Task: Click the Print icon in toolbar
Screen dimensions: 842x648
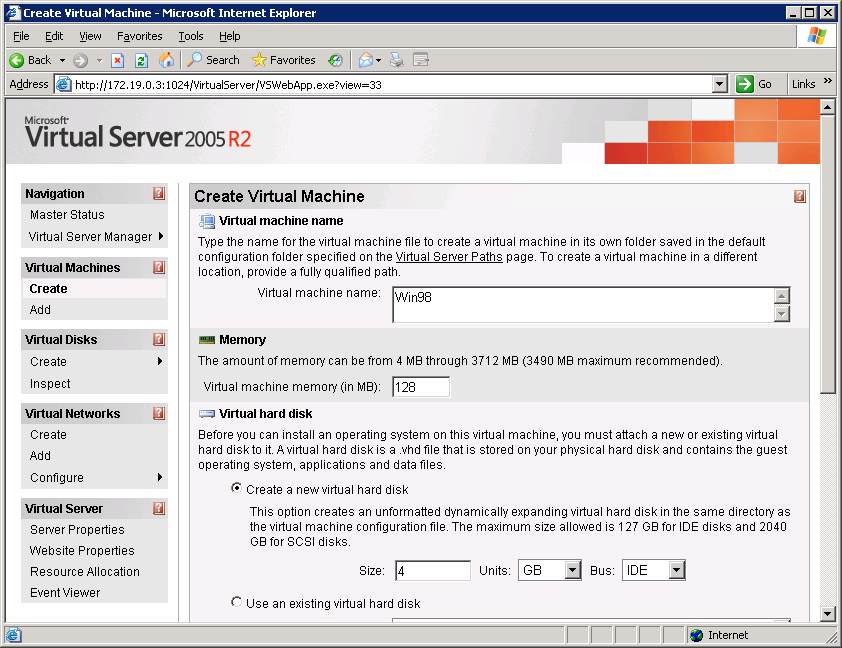Action: pos(397,60)
